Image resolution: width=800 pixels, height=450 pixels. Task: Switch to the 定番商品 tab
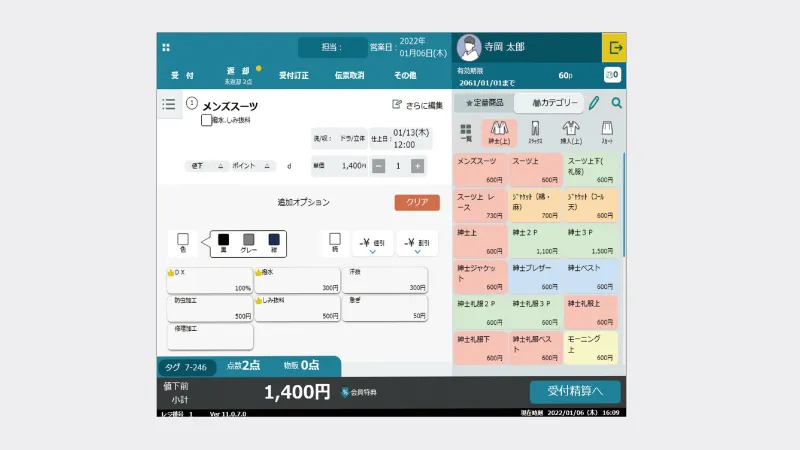[x=483, y=103]
